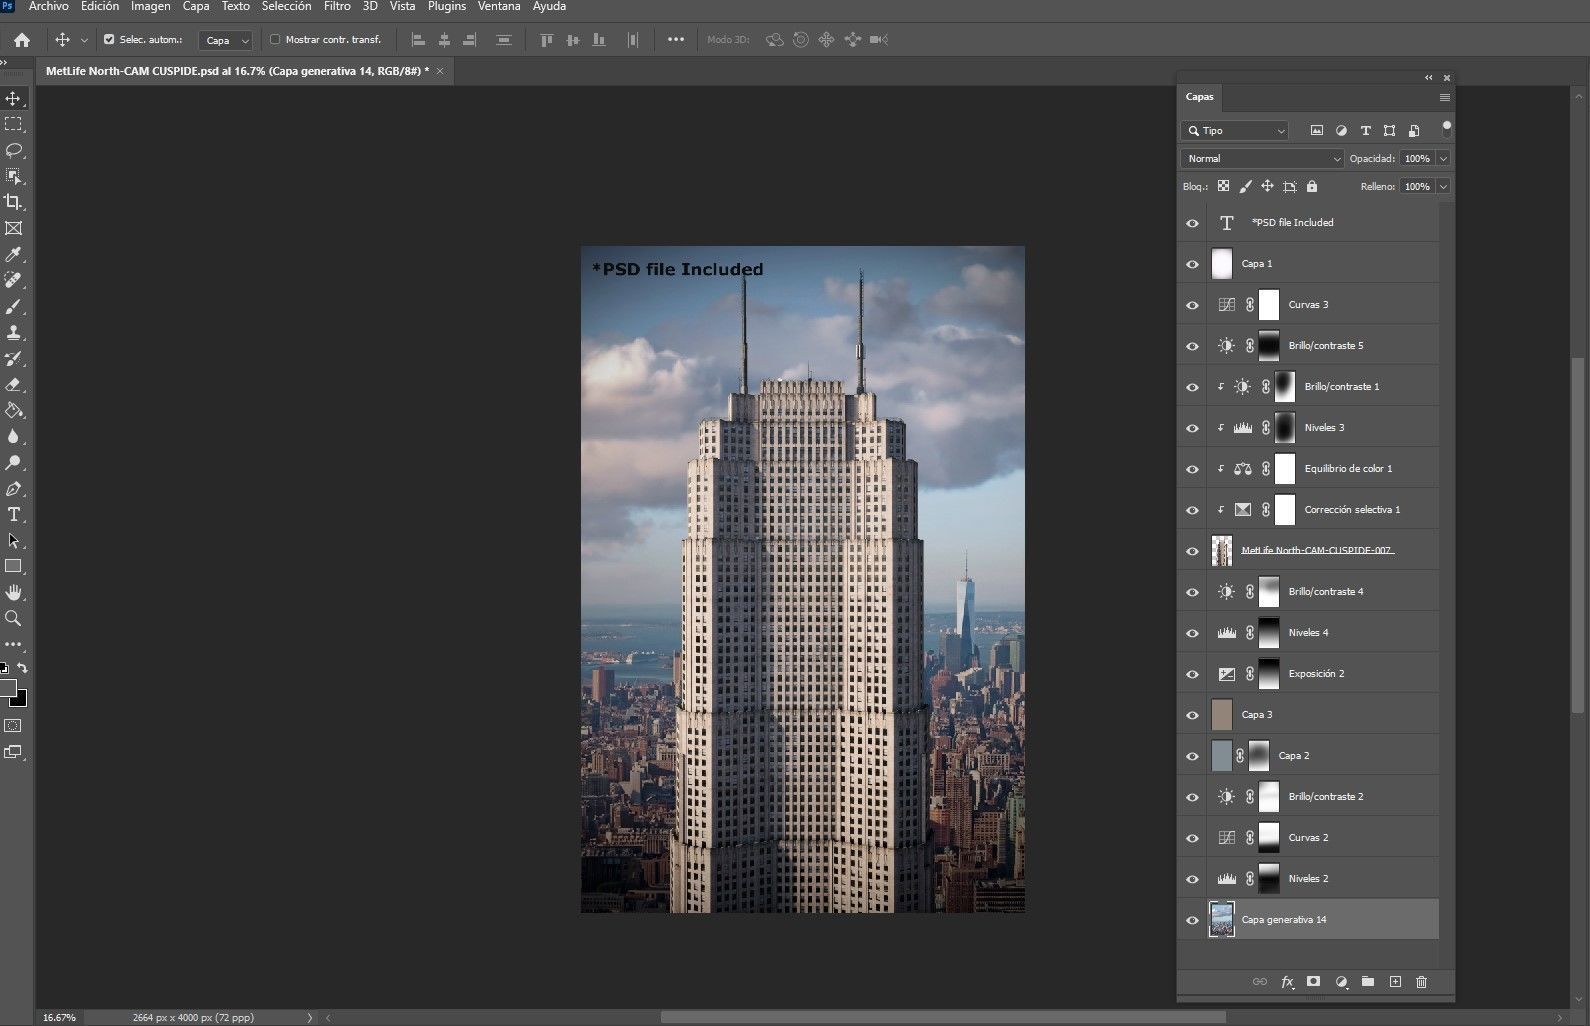Hide the Capa generativa 14 layer
This screenshot has width=1590, height=1026.
pyautogui.click(x=1192, y=920)
